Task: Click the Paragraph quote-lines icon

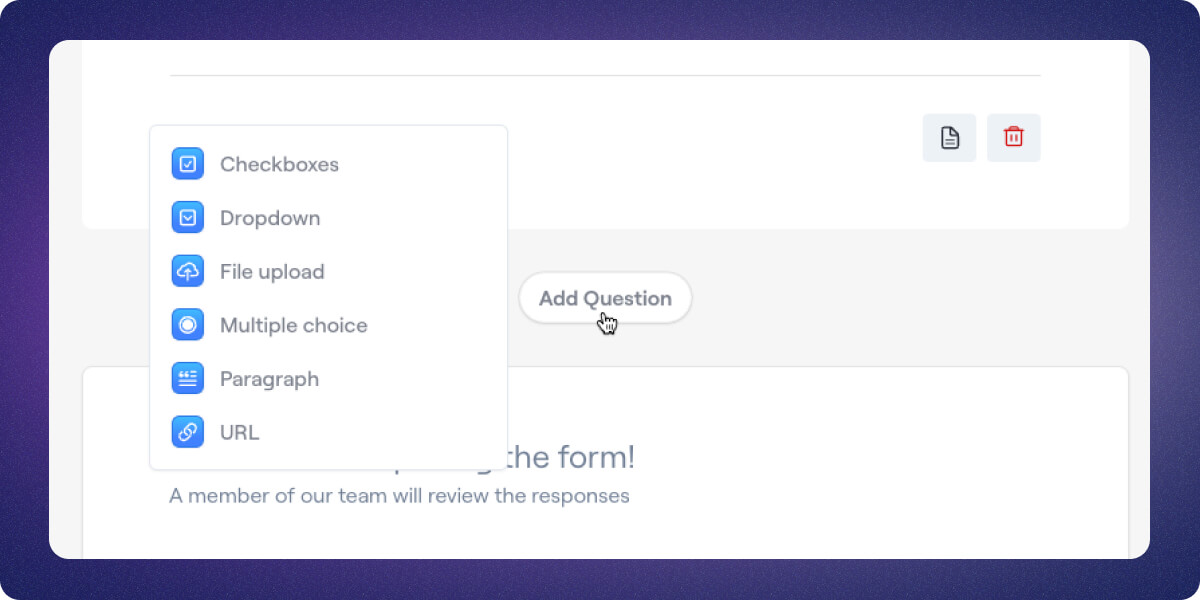Action: point(188,379)
